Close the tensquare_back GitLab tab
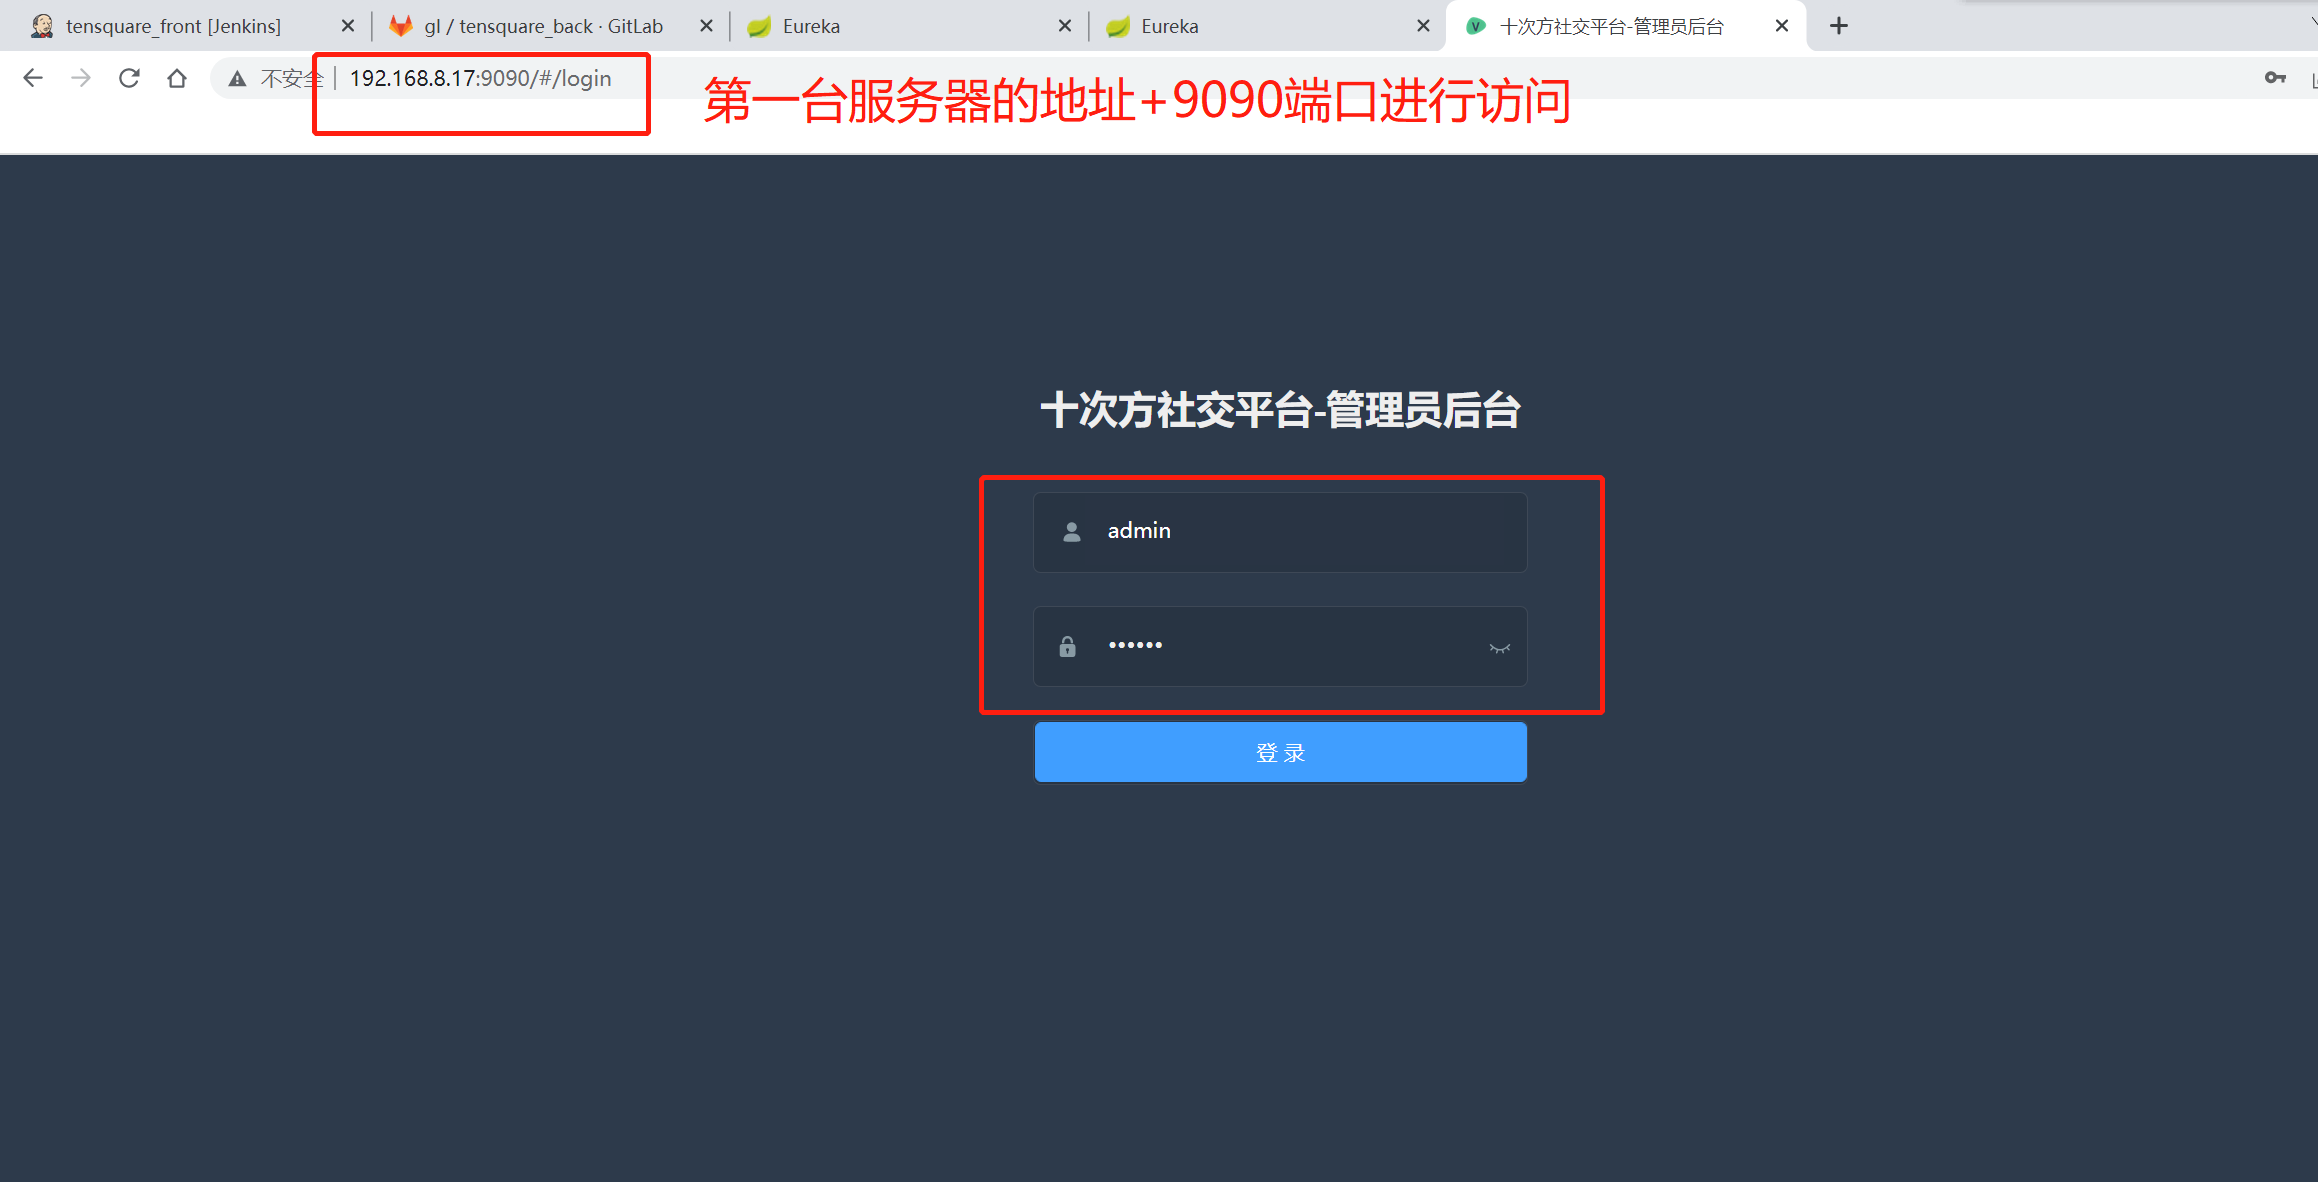Image resolution: width=2318 pixels, height=1182 pixels. tap(706, 26)
